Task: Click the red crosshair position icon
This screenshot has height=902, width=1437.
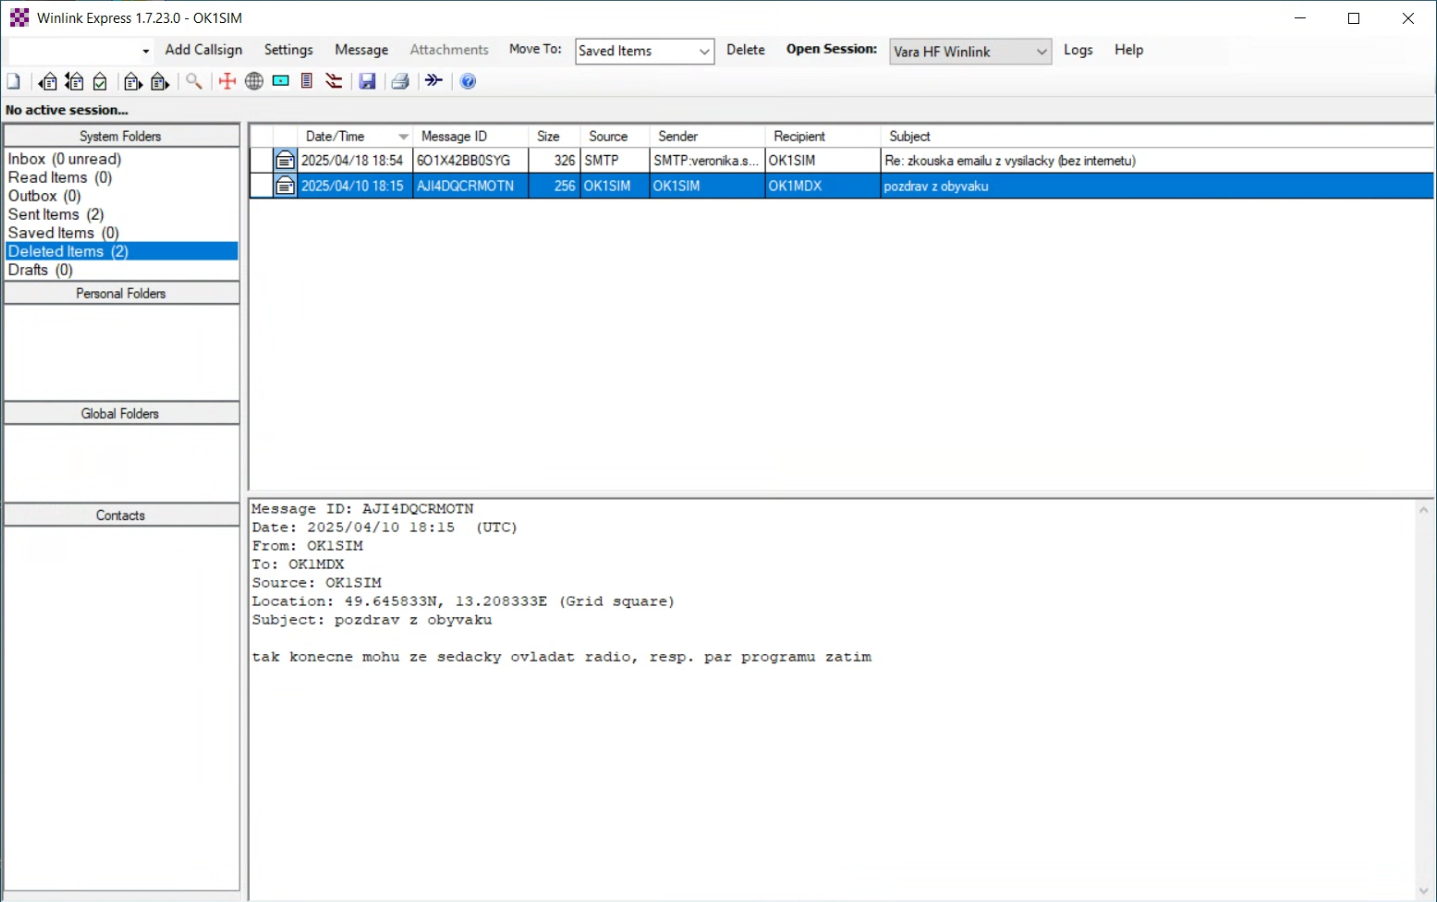Action: pos(227,82)
